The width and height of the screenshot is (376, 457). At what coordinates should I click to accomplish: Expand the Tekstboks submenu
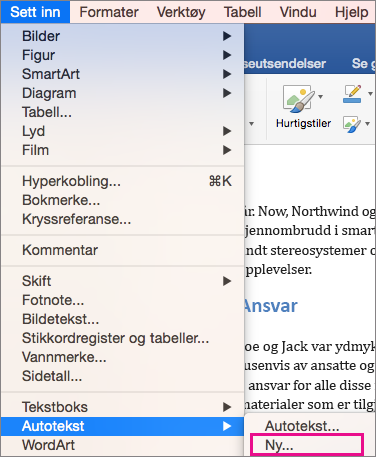click(122, 407)
